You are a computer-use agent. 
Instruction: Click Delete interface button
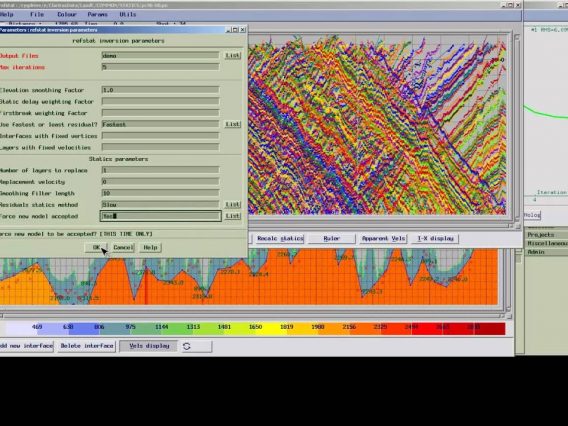(x=87, y=346)
